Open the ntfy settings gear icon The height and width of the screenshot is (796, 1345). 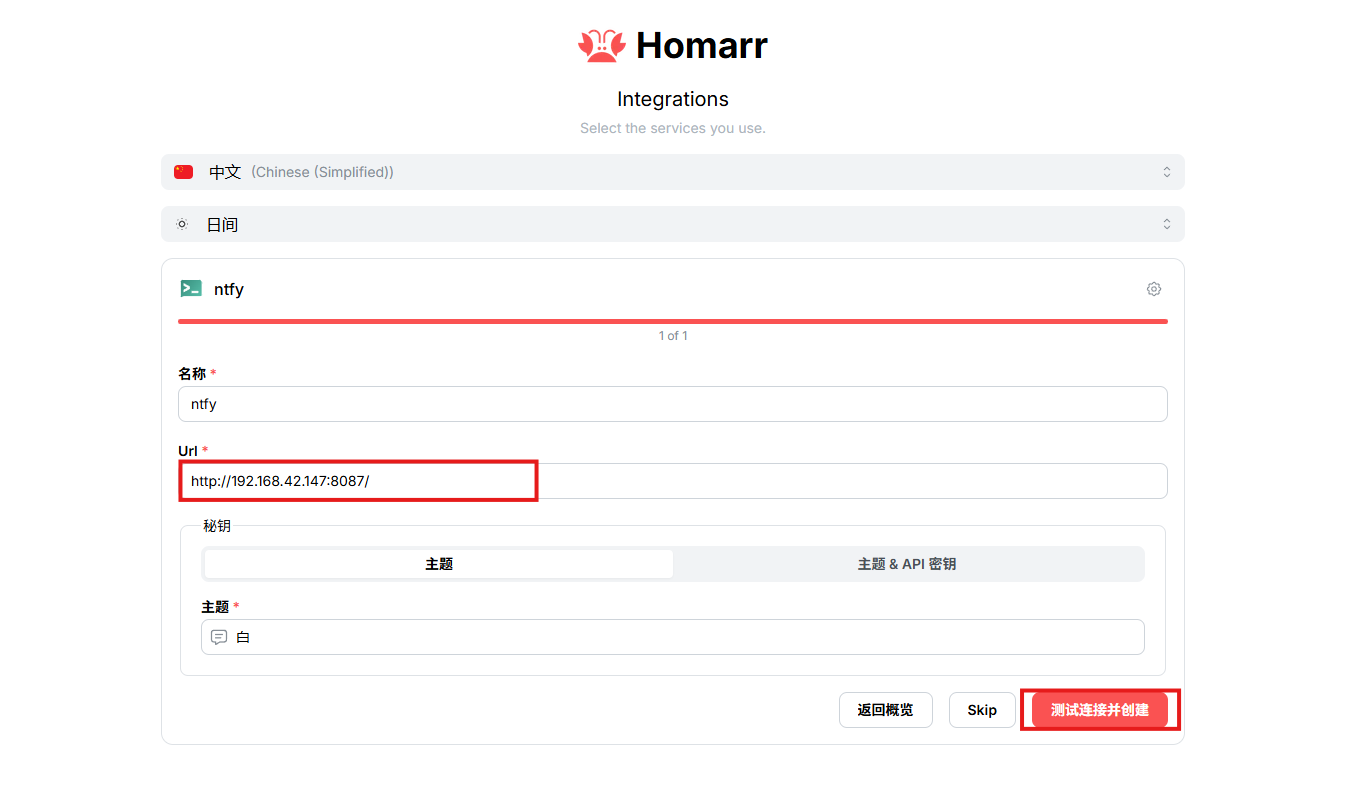1154,289
